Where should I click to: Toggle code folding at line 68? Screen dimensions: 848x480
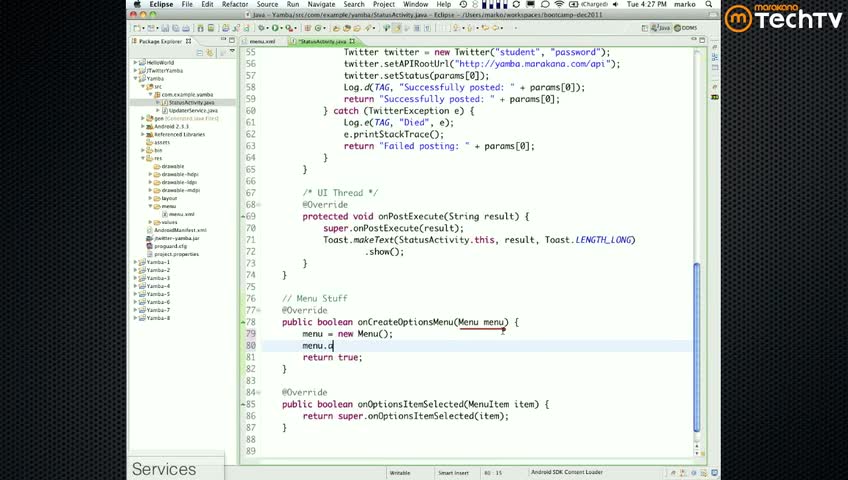point(259,205)
